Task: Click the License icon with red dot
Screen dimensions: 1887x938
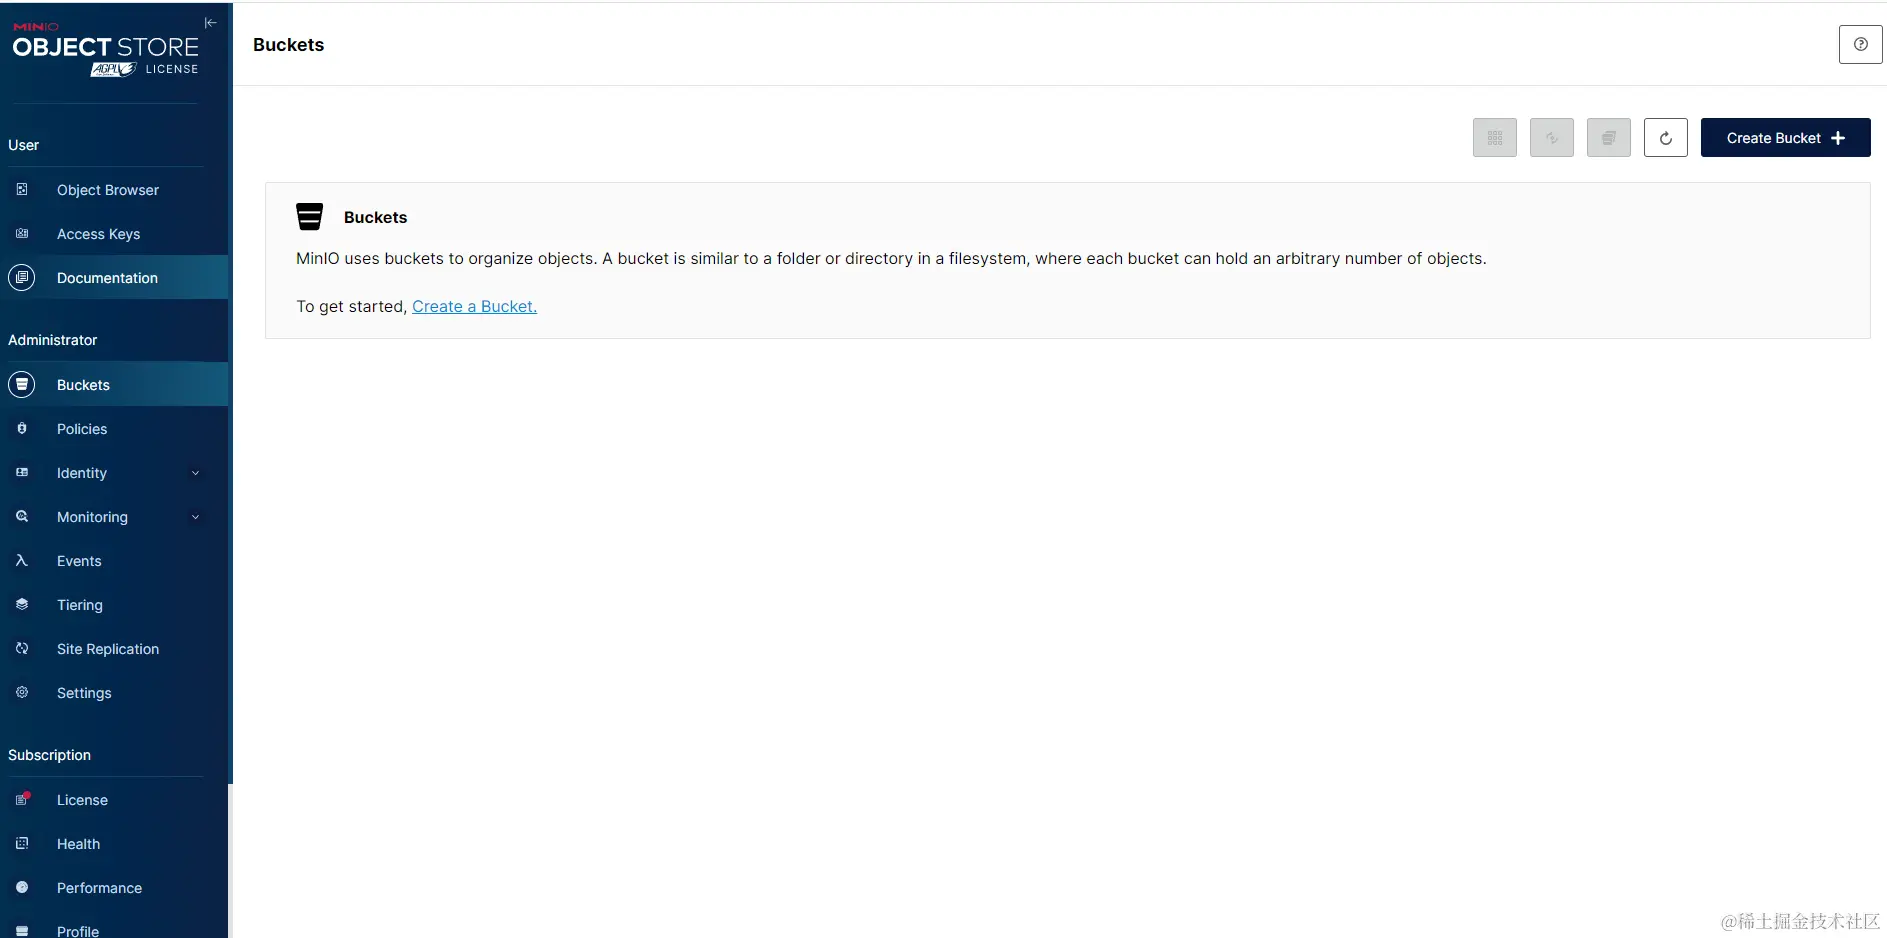Action: (x=22, y=799)
